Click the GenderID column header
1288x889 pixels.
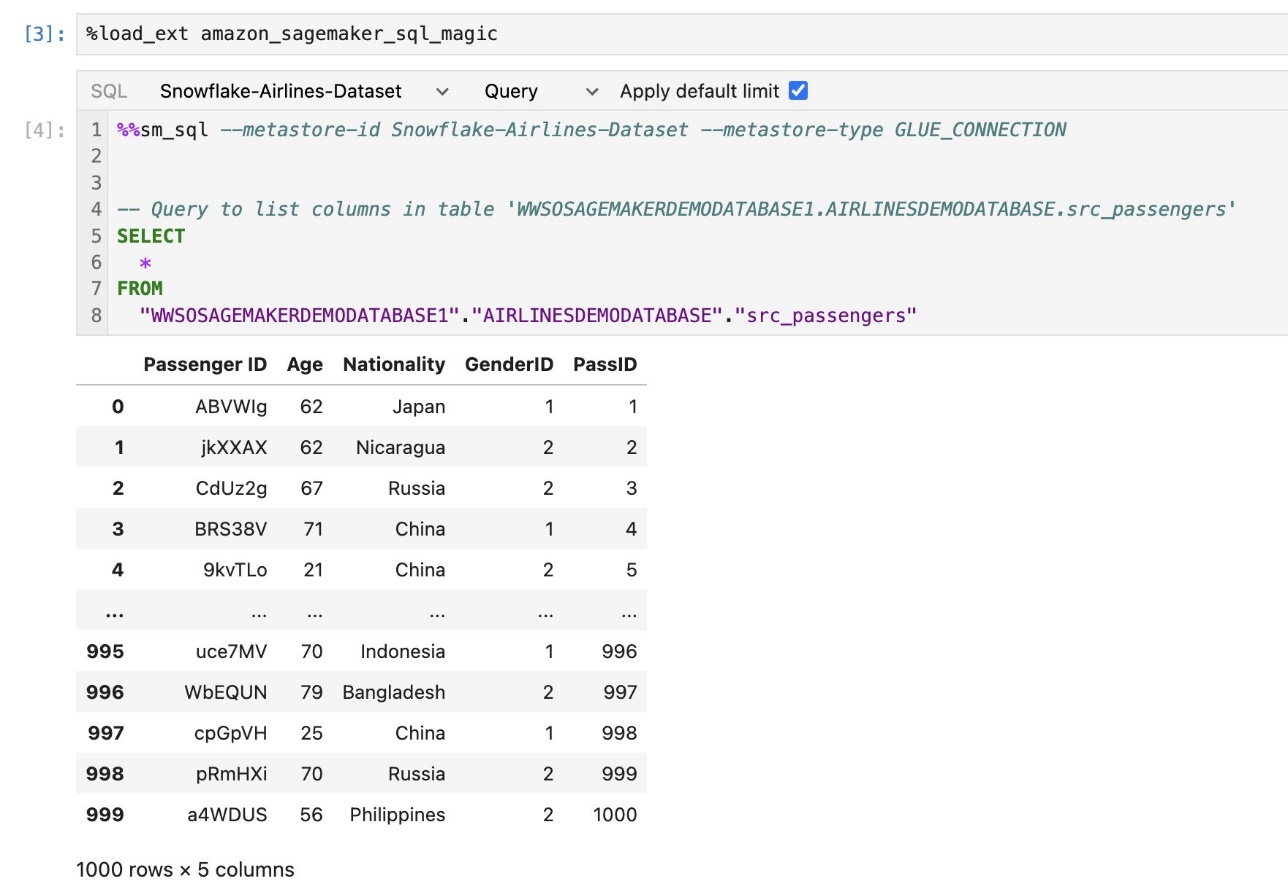pyautogui.click(x=509, y=365)
